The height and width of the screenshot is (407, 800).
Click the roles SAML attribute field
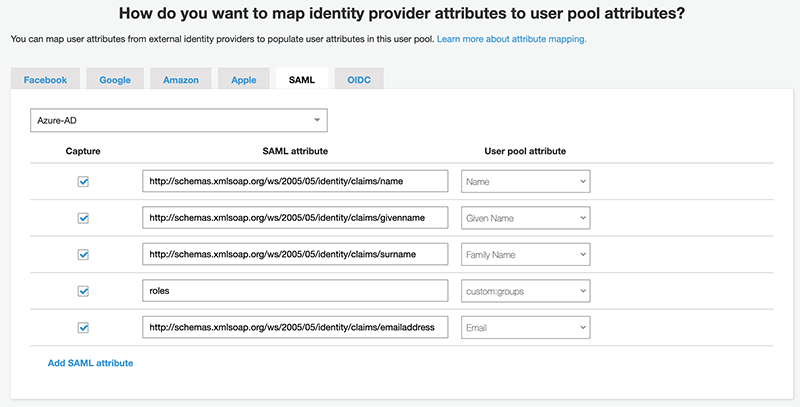coord(294,291)
